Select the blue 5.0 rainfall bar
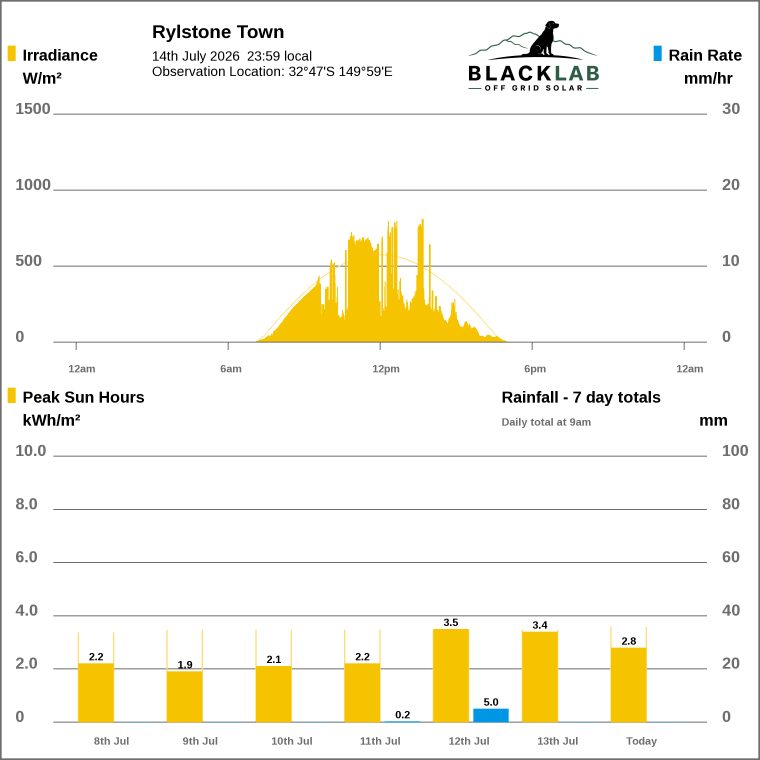Screen dimensions: 760x760 tap(491, 715)
